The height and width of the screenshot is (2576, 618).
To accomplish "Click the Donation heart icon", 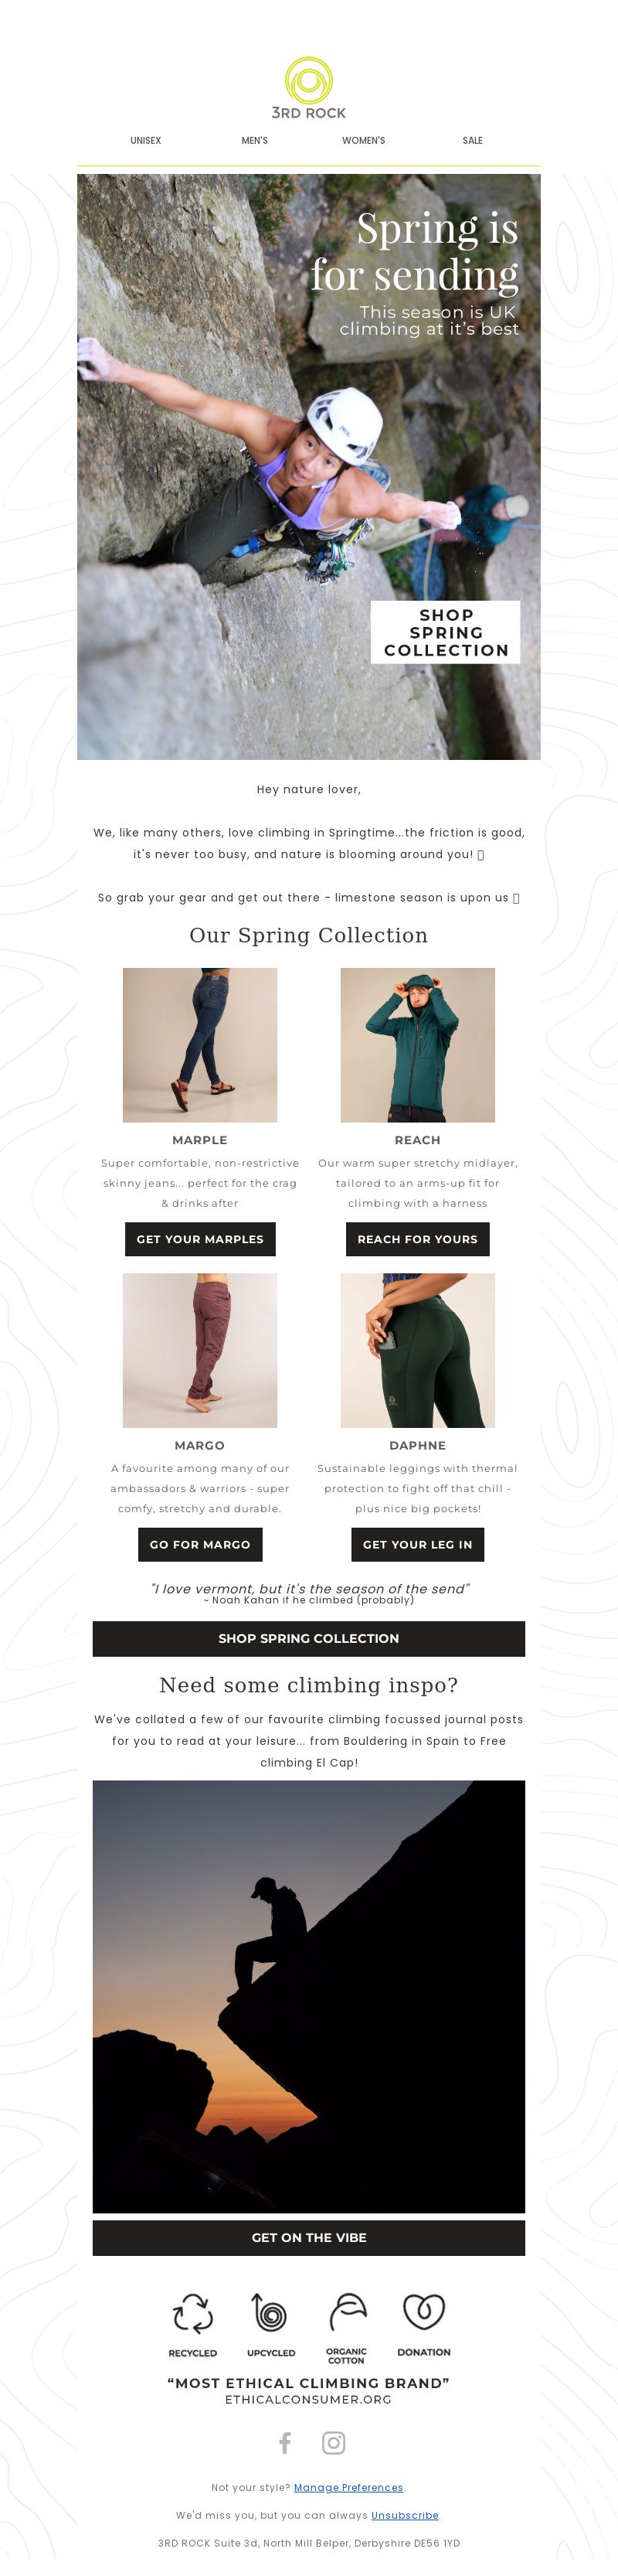I will [424, 2311].
